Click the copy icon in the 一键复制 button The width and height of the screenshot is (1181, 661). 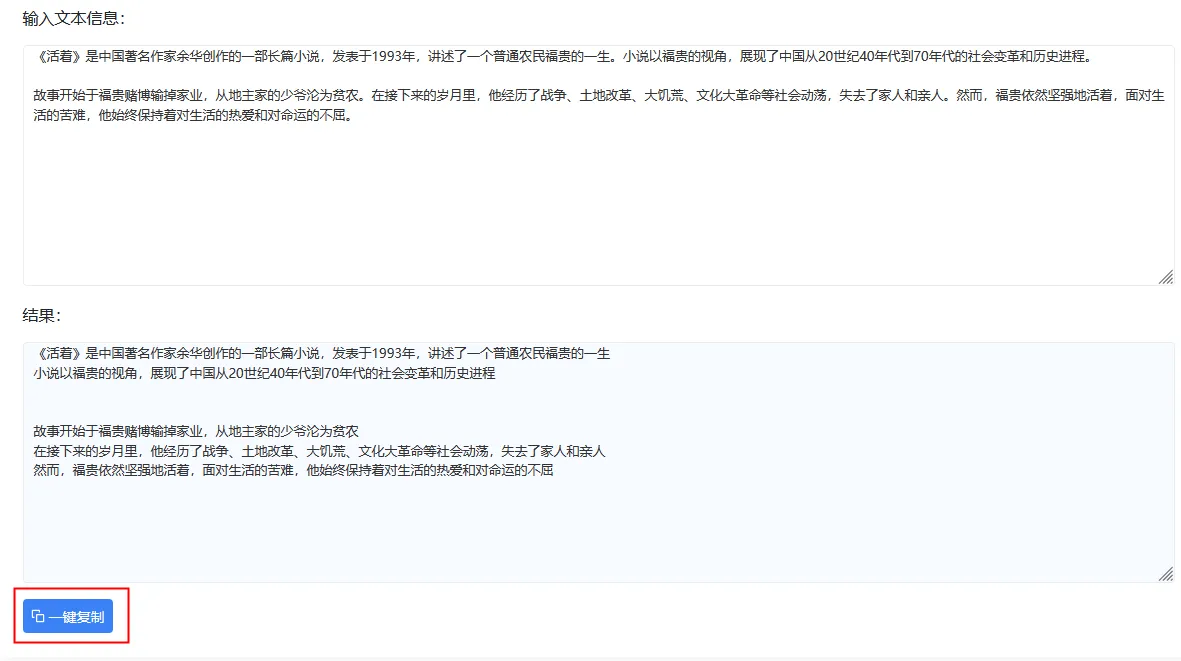click(x=38, y=616)
